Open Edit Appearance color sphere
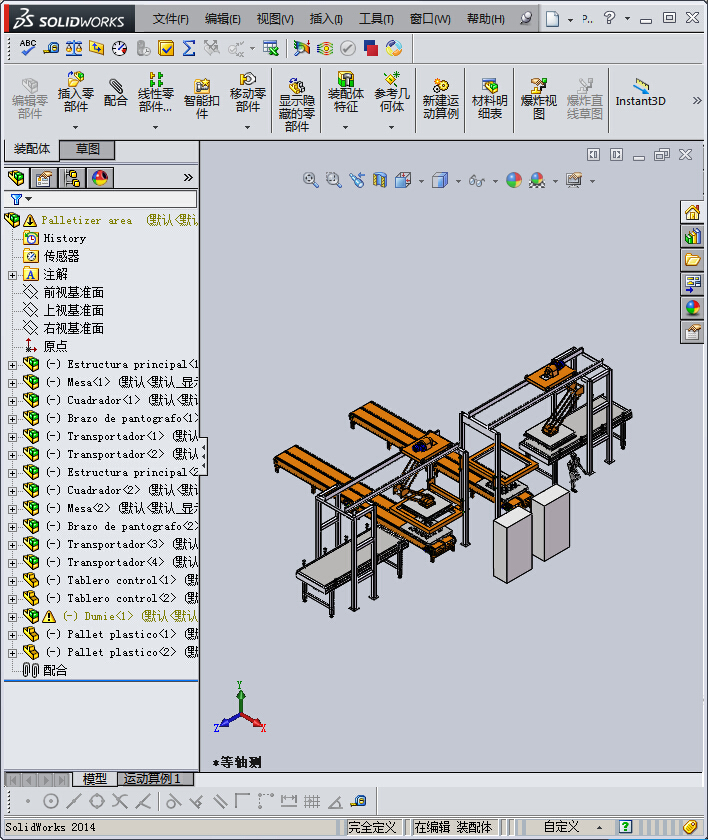Image resolution: width=708 pixels, height=840 pixels. click(x=514, y=180)
